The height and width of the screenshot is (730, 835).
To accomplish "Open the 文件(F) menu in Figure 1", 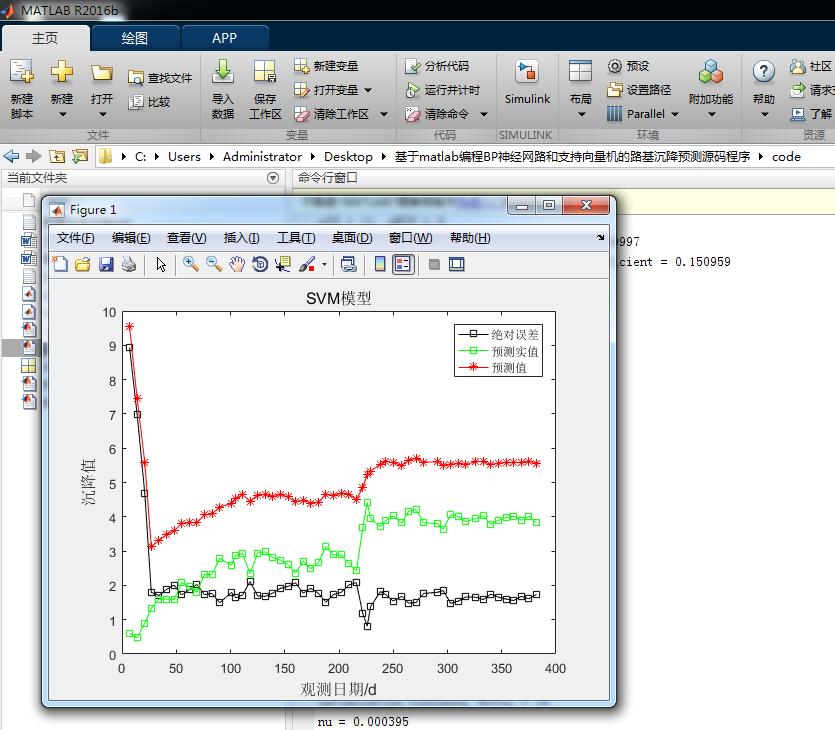I will click(76, 238).
